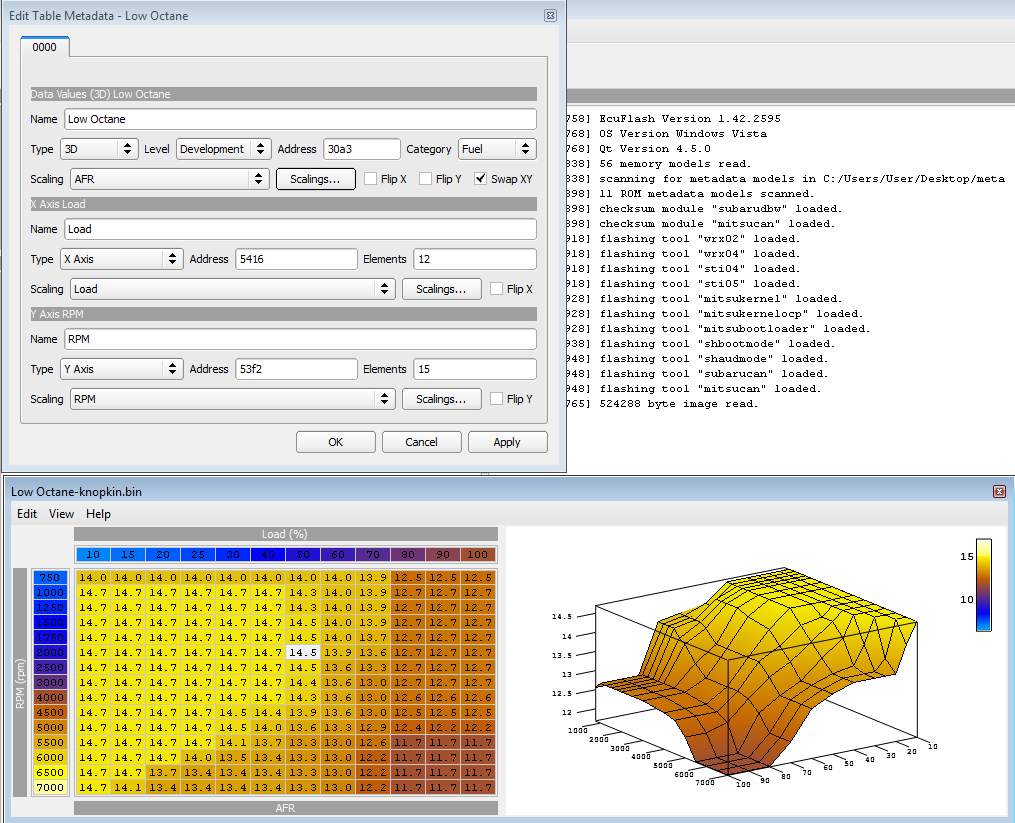Click the Low Octane name input field

300,119
